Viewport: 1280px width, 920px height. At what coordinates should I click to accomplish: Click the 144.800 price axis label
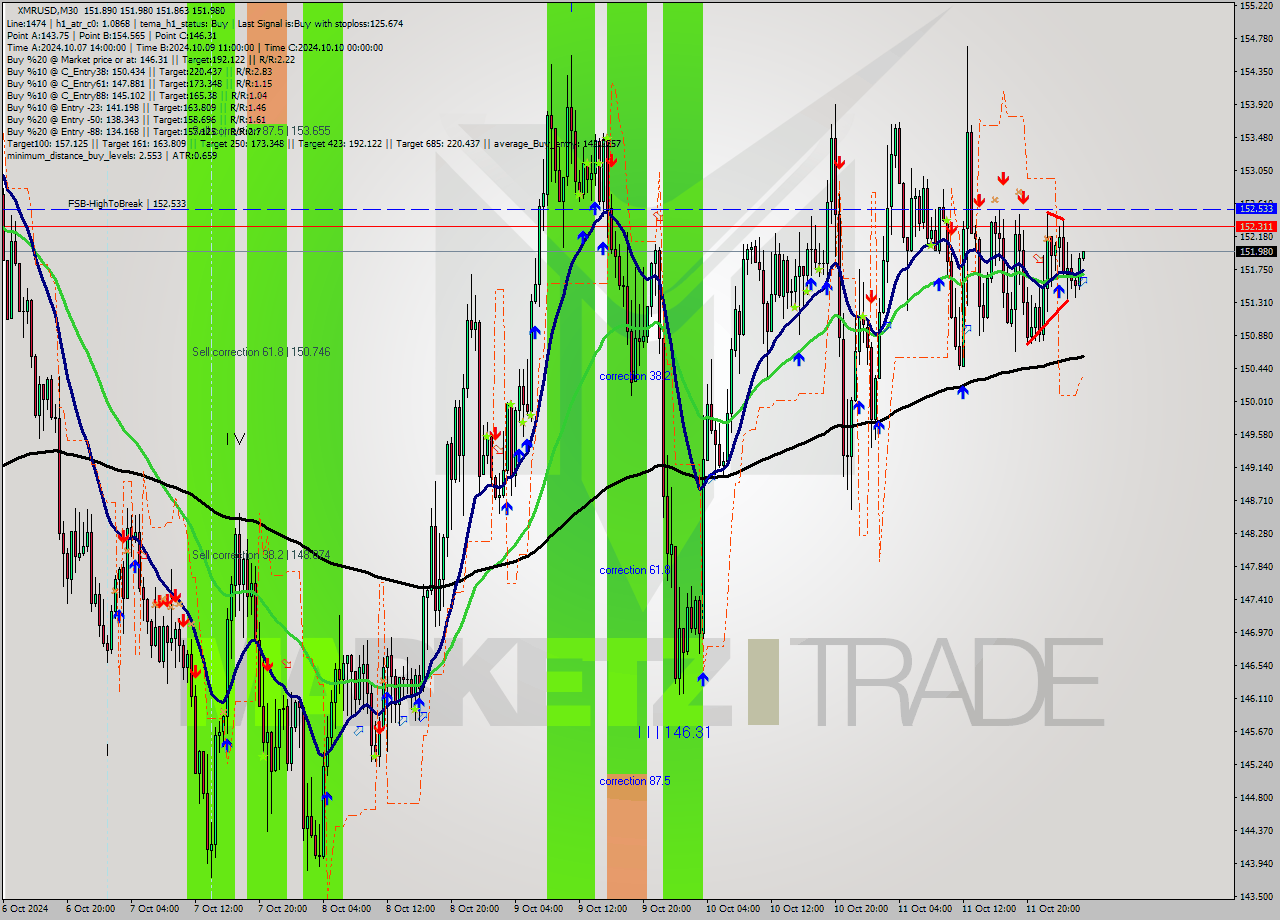point(1255,798)
